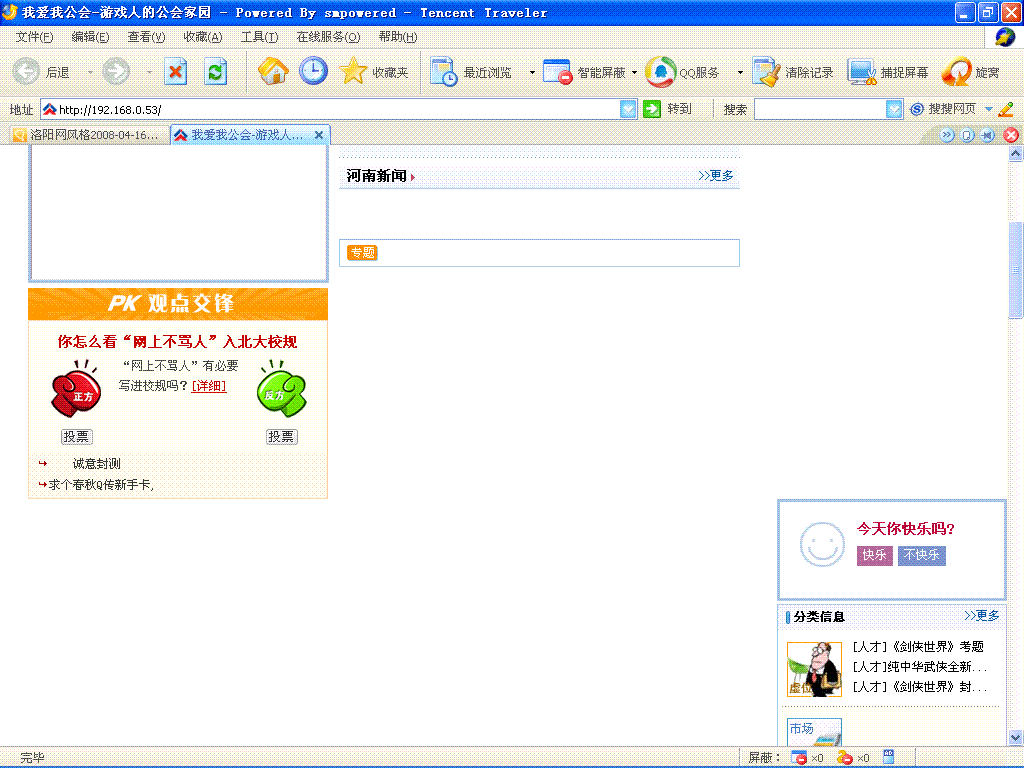The image size is (1024, 768).
Task: Click the 捕捉屏幕 screen-capture icon
Action: coord(862,71)
